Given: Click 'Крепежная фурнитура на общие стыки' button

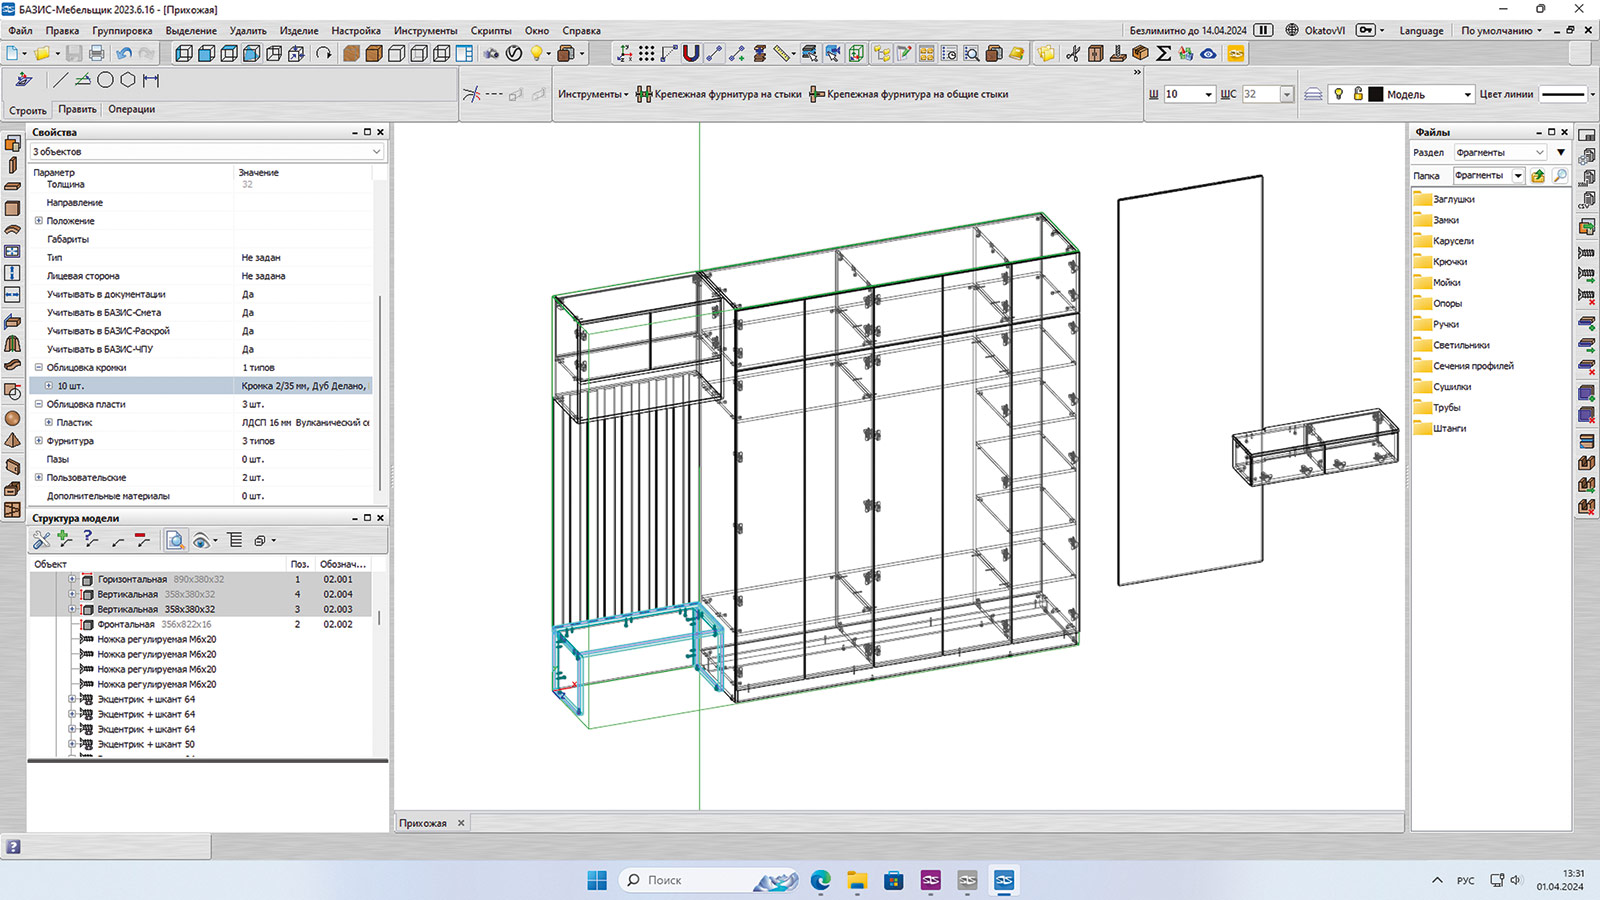Looking at the screenshot, I should (909, 94).
